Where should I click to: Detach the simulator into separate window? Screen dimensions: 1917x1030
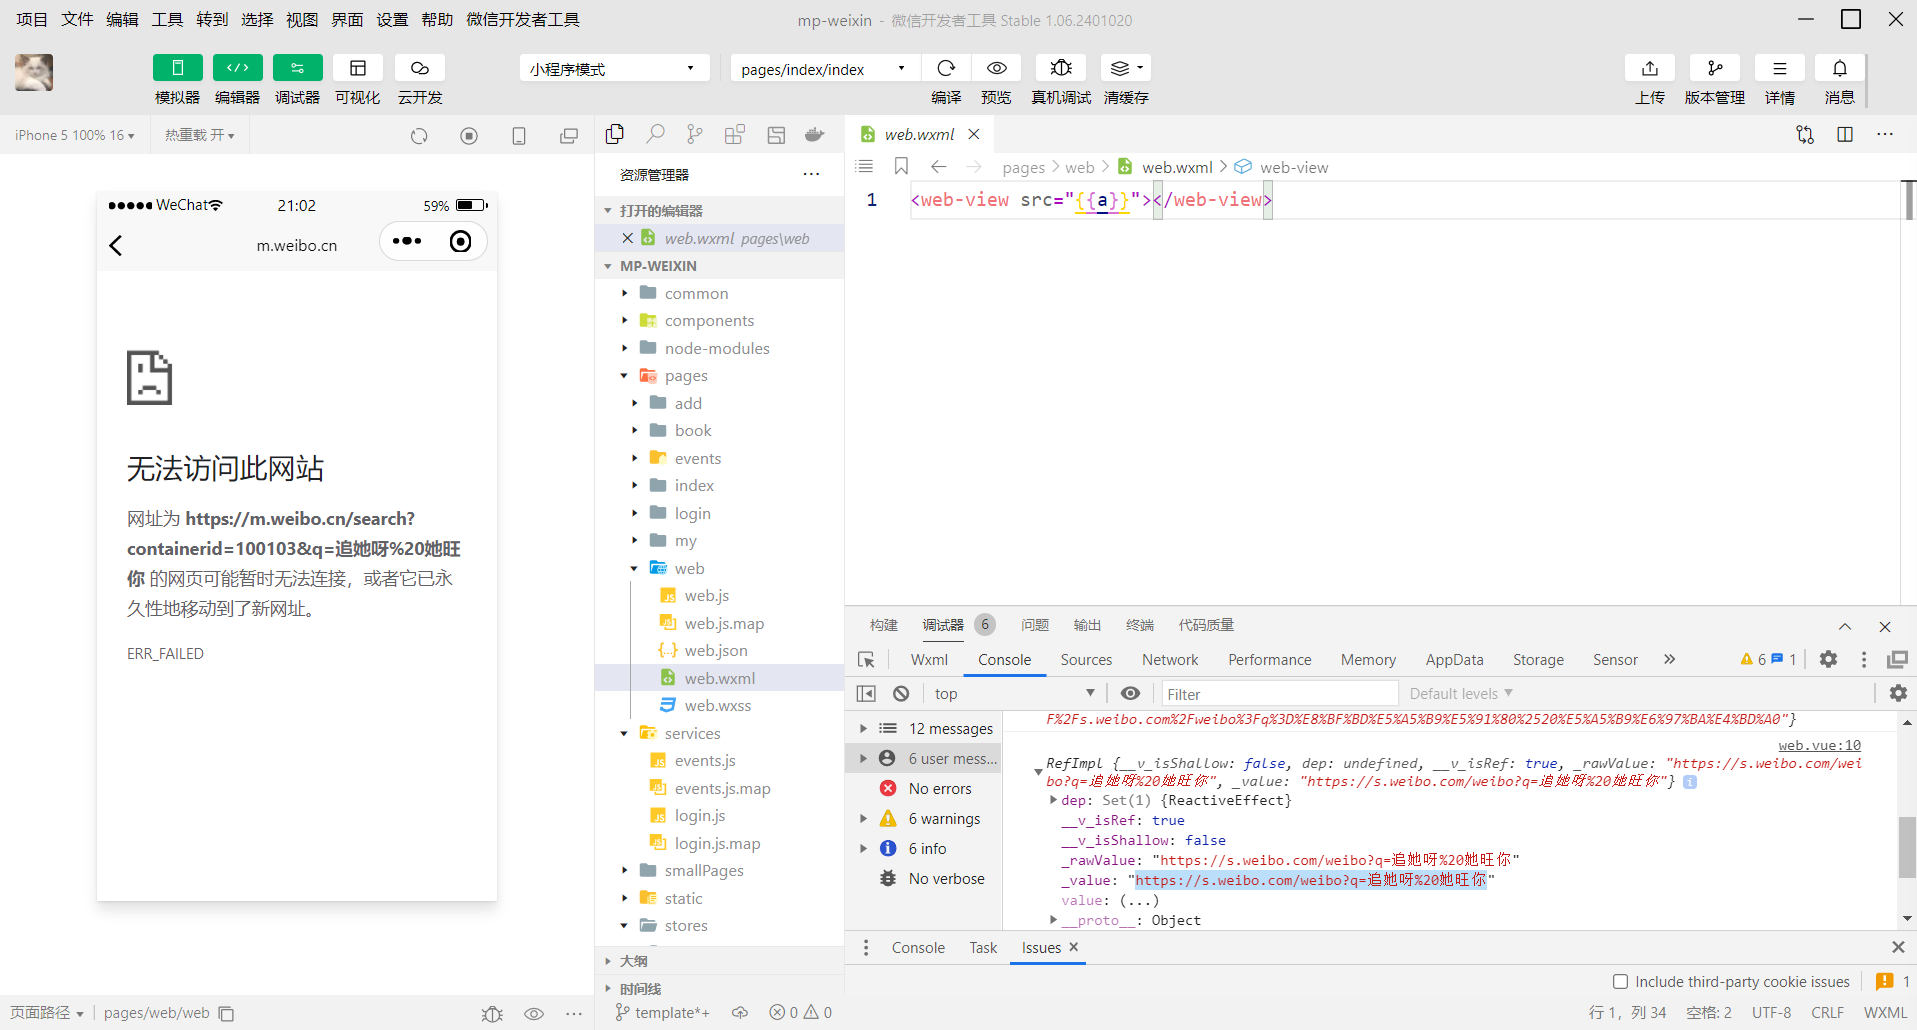(x=569, y=135)
